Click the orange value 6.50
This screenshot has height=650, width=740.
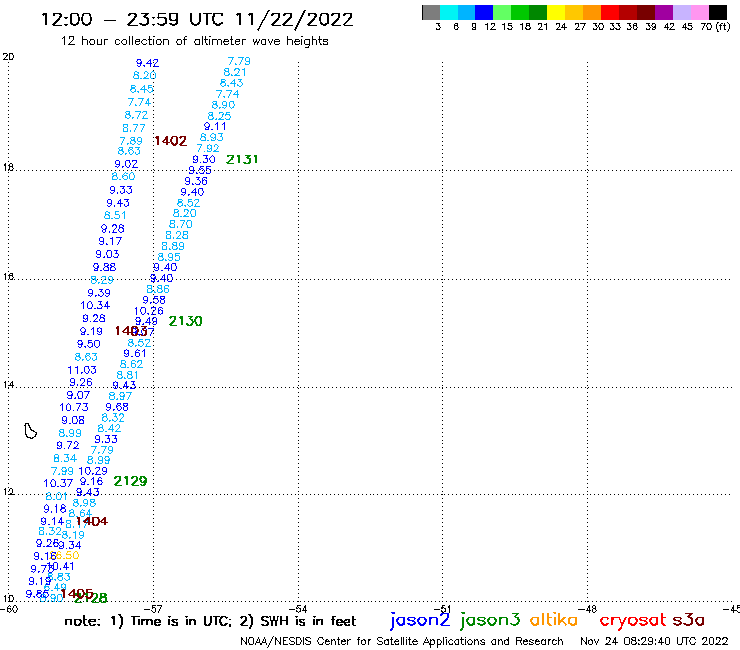[x=67, y=556]
